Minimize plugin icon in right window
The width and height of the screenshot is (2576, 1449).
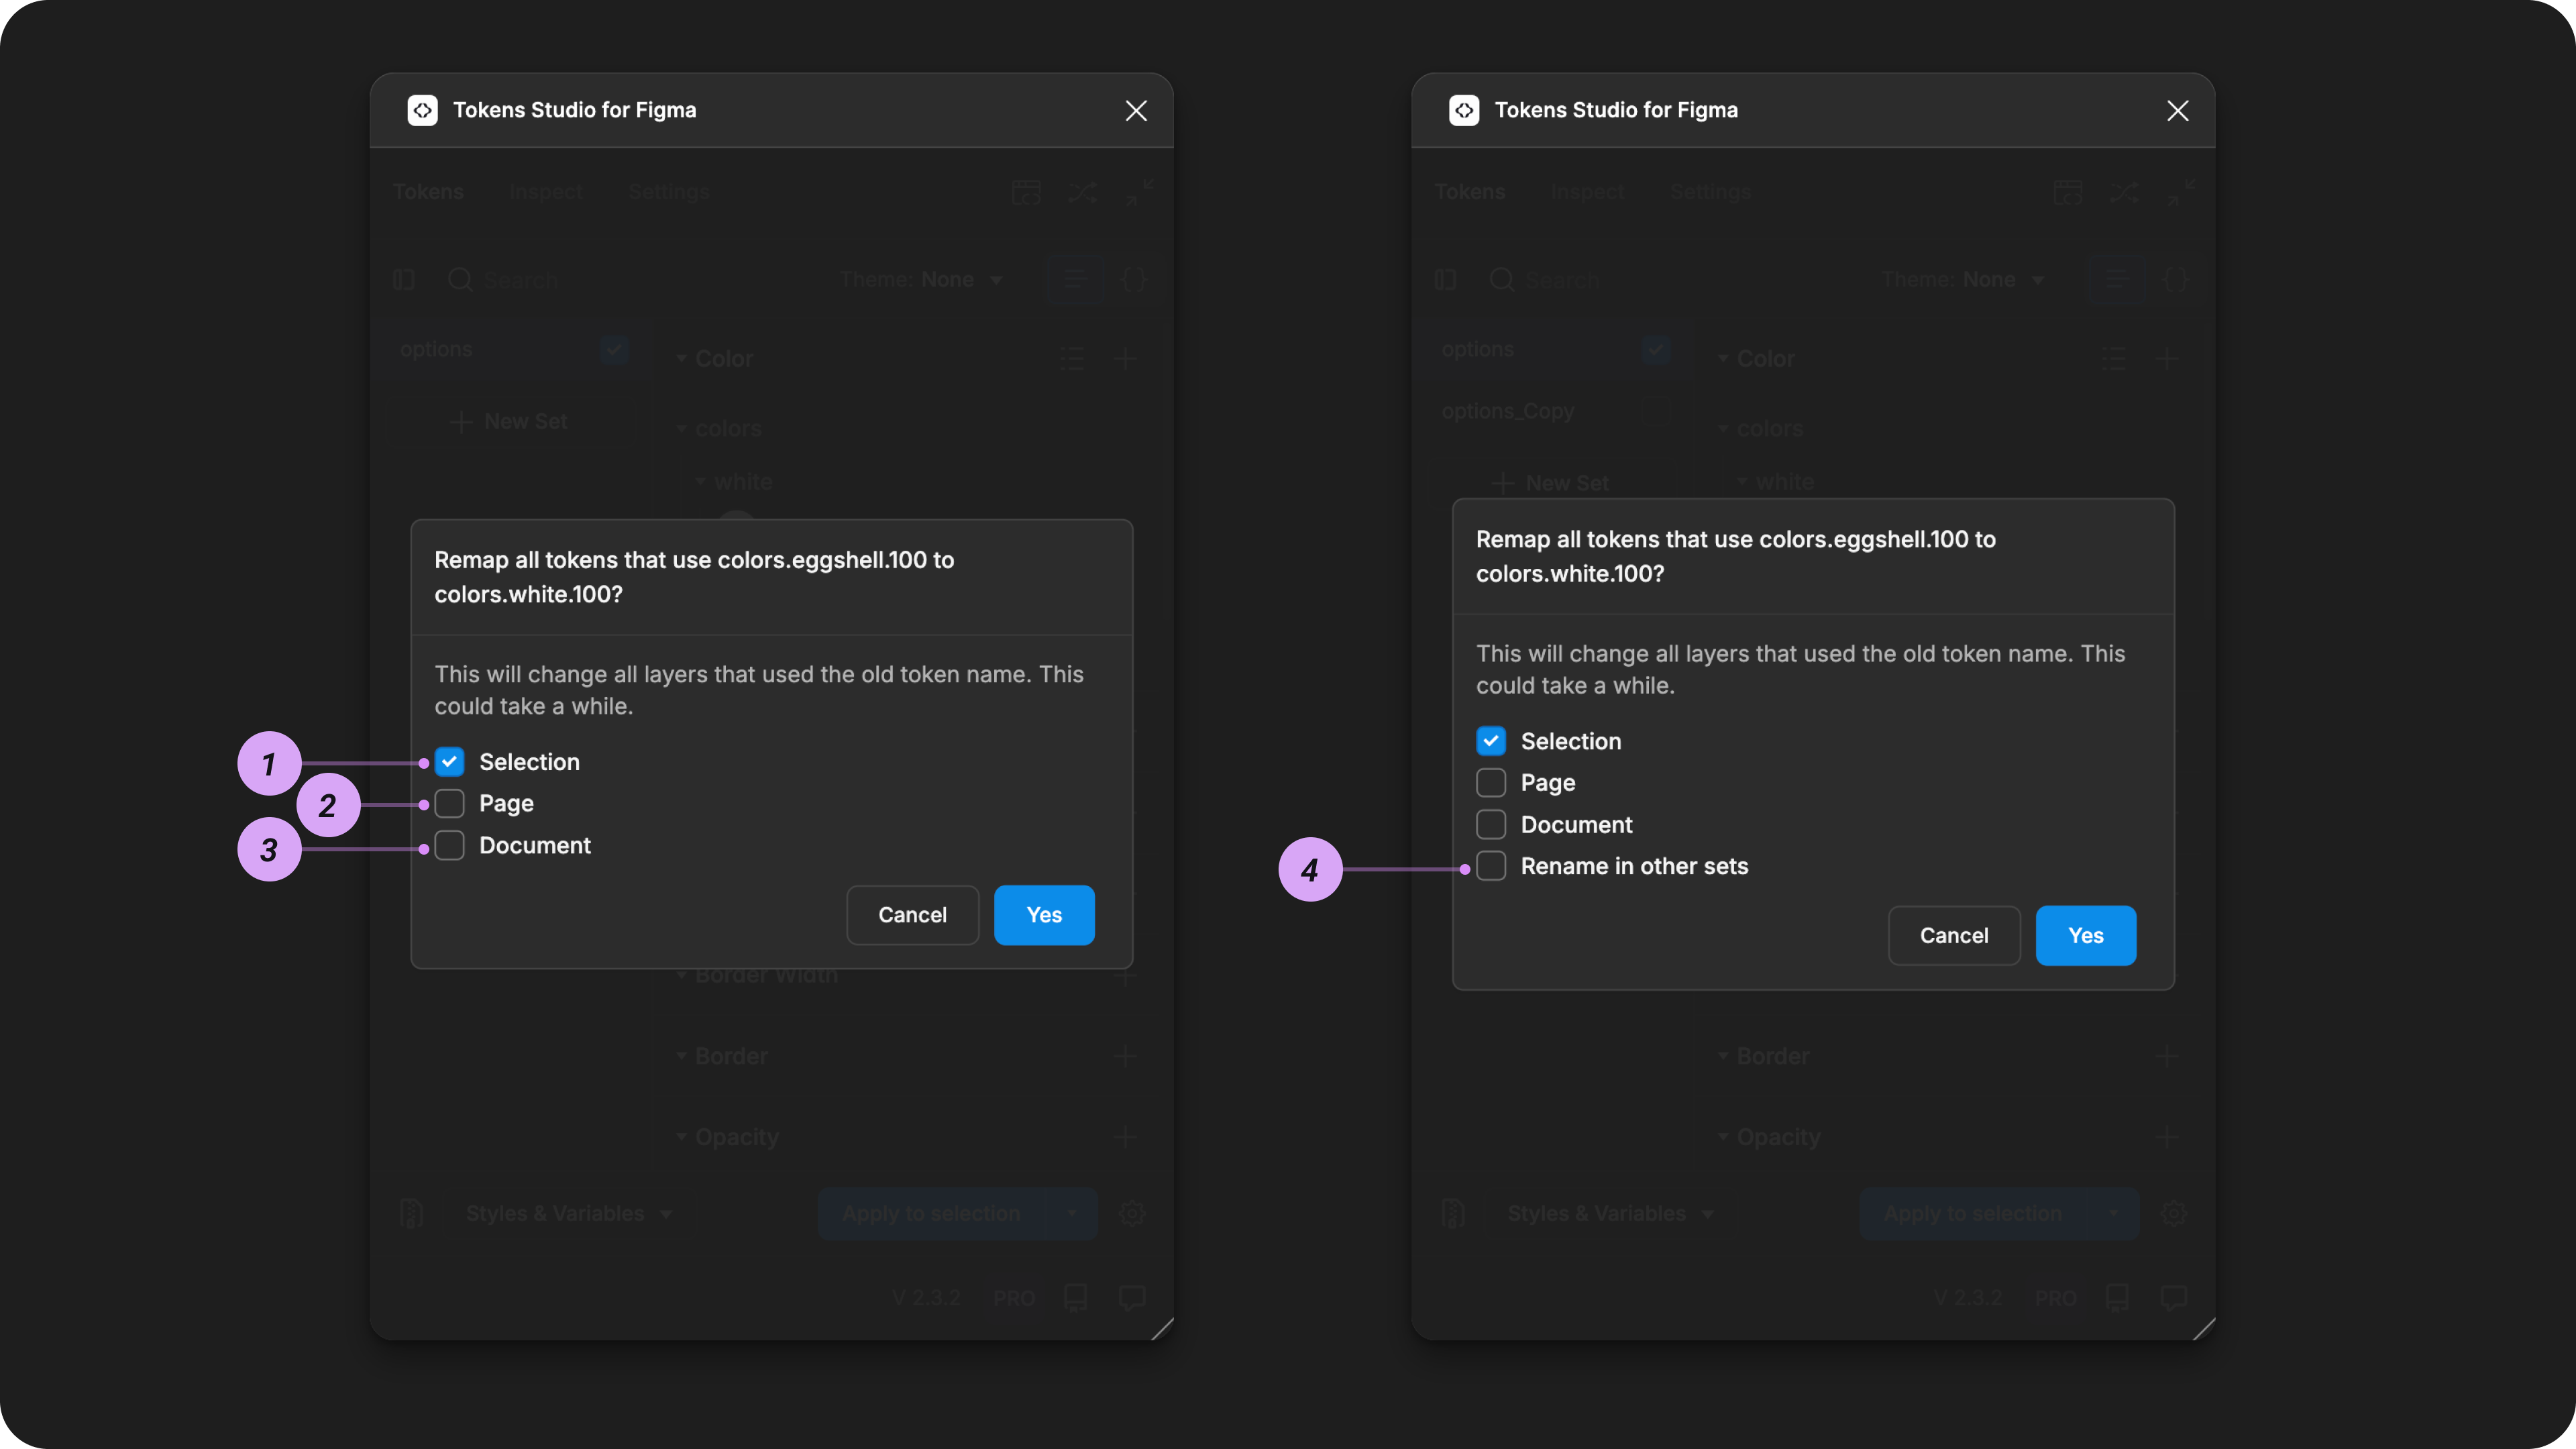pyautogui.click(x=2181, y=192)
